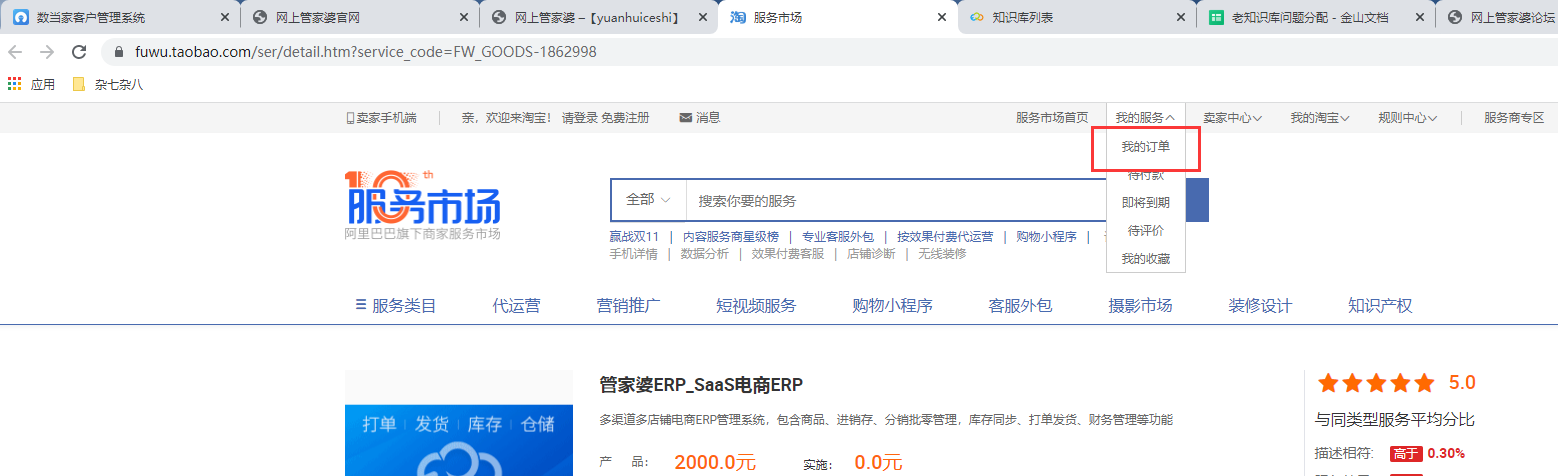The height and width of the screenshot is (476, 1558).
Task: Open the 代运营 category navigation item
Action: click(516, 306)
